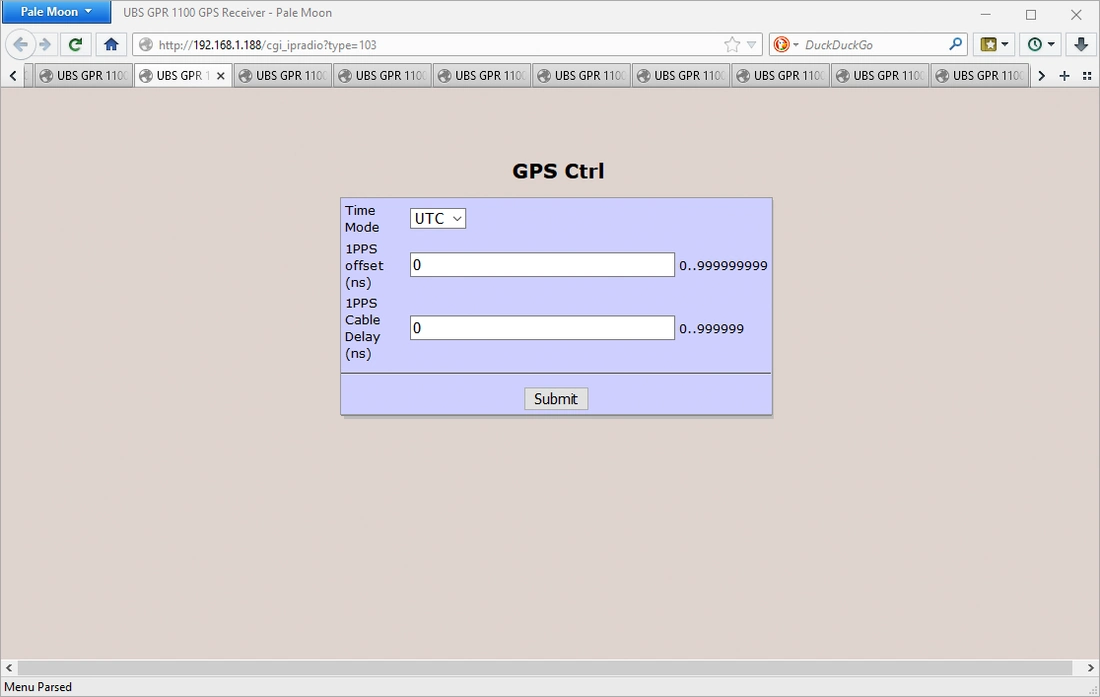Maximize the Pale Moon window
The height and width of the screenshot is (697, 1100).
[x=1031, y=13]
